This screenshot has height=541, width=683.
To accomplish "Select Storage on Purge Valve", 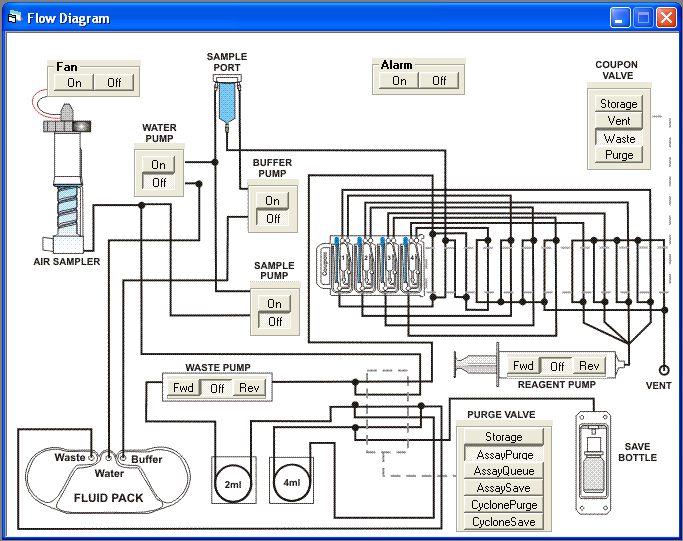I will tap(504, 437).
